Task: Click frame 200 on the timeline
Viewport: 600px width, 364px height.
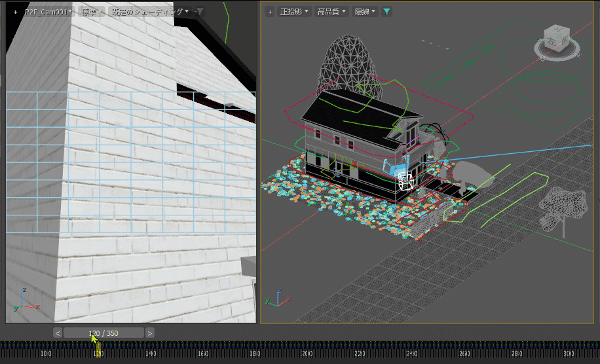Action: [307, 353]
